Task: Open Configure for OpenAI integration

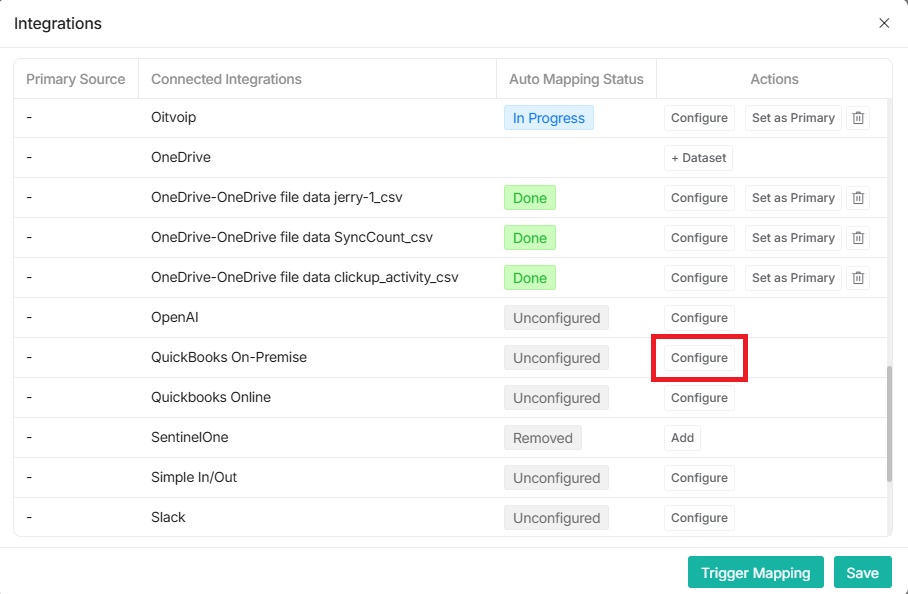Action: click(x=699, y=318)
